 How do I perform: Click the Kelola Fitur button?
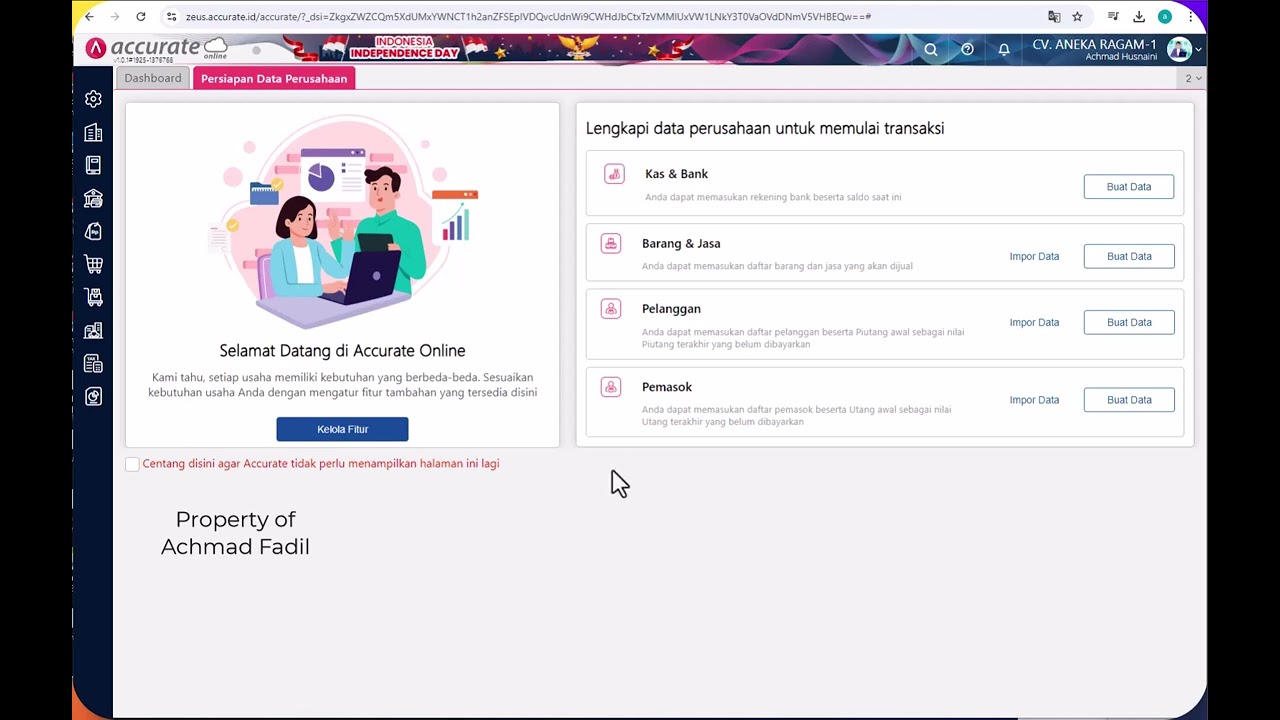[x=342, y=429]
